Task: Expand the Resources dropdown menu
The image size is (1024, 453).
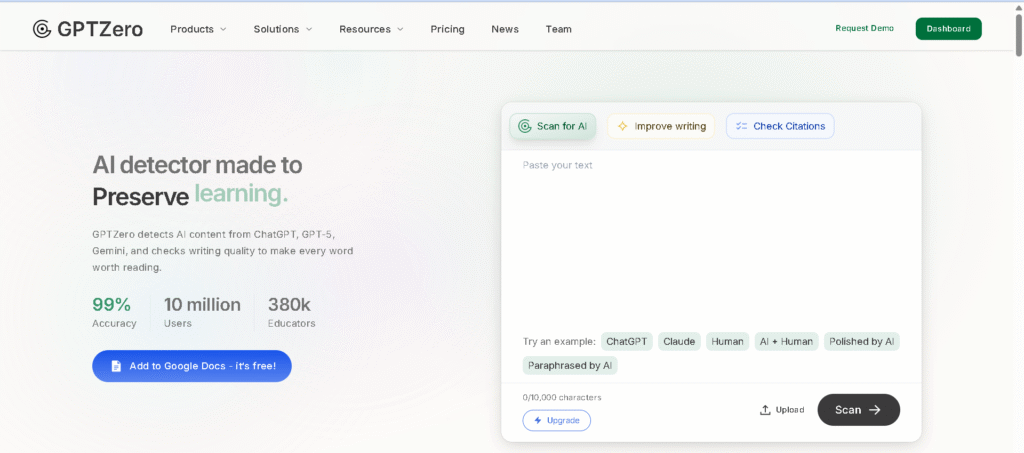Action: coord(371,29)
